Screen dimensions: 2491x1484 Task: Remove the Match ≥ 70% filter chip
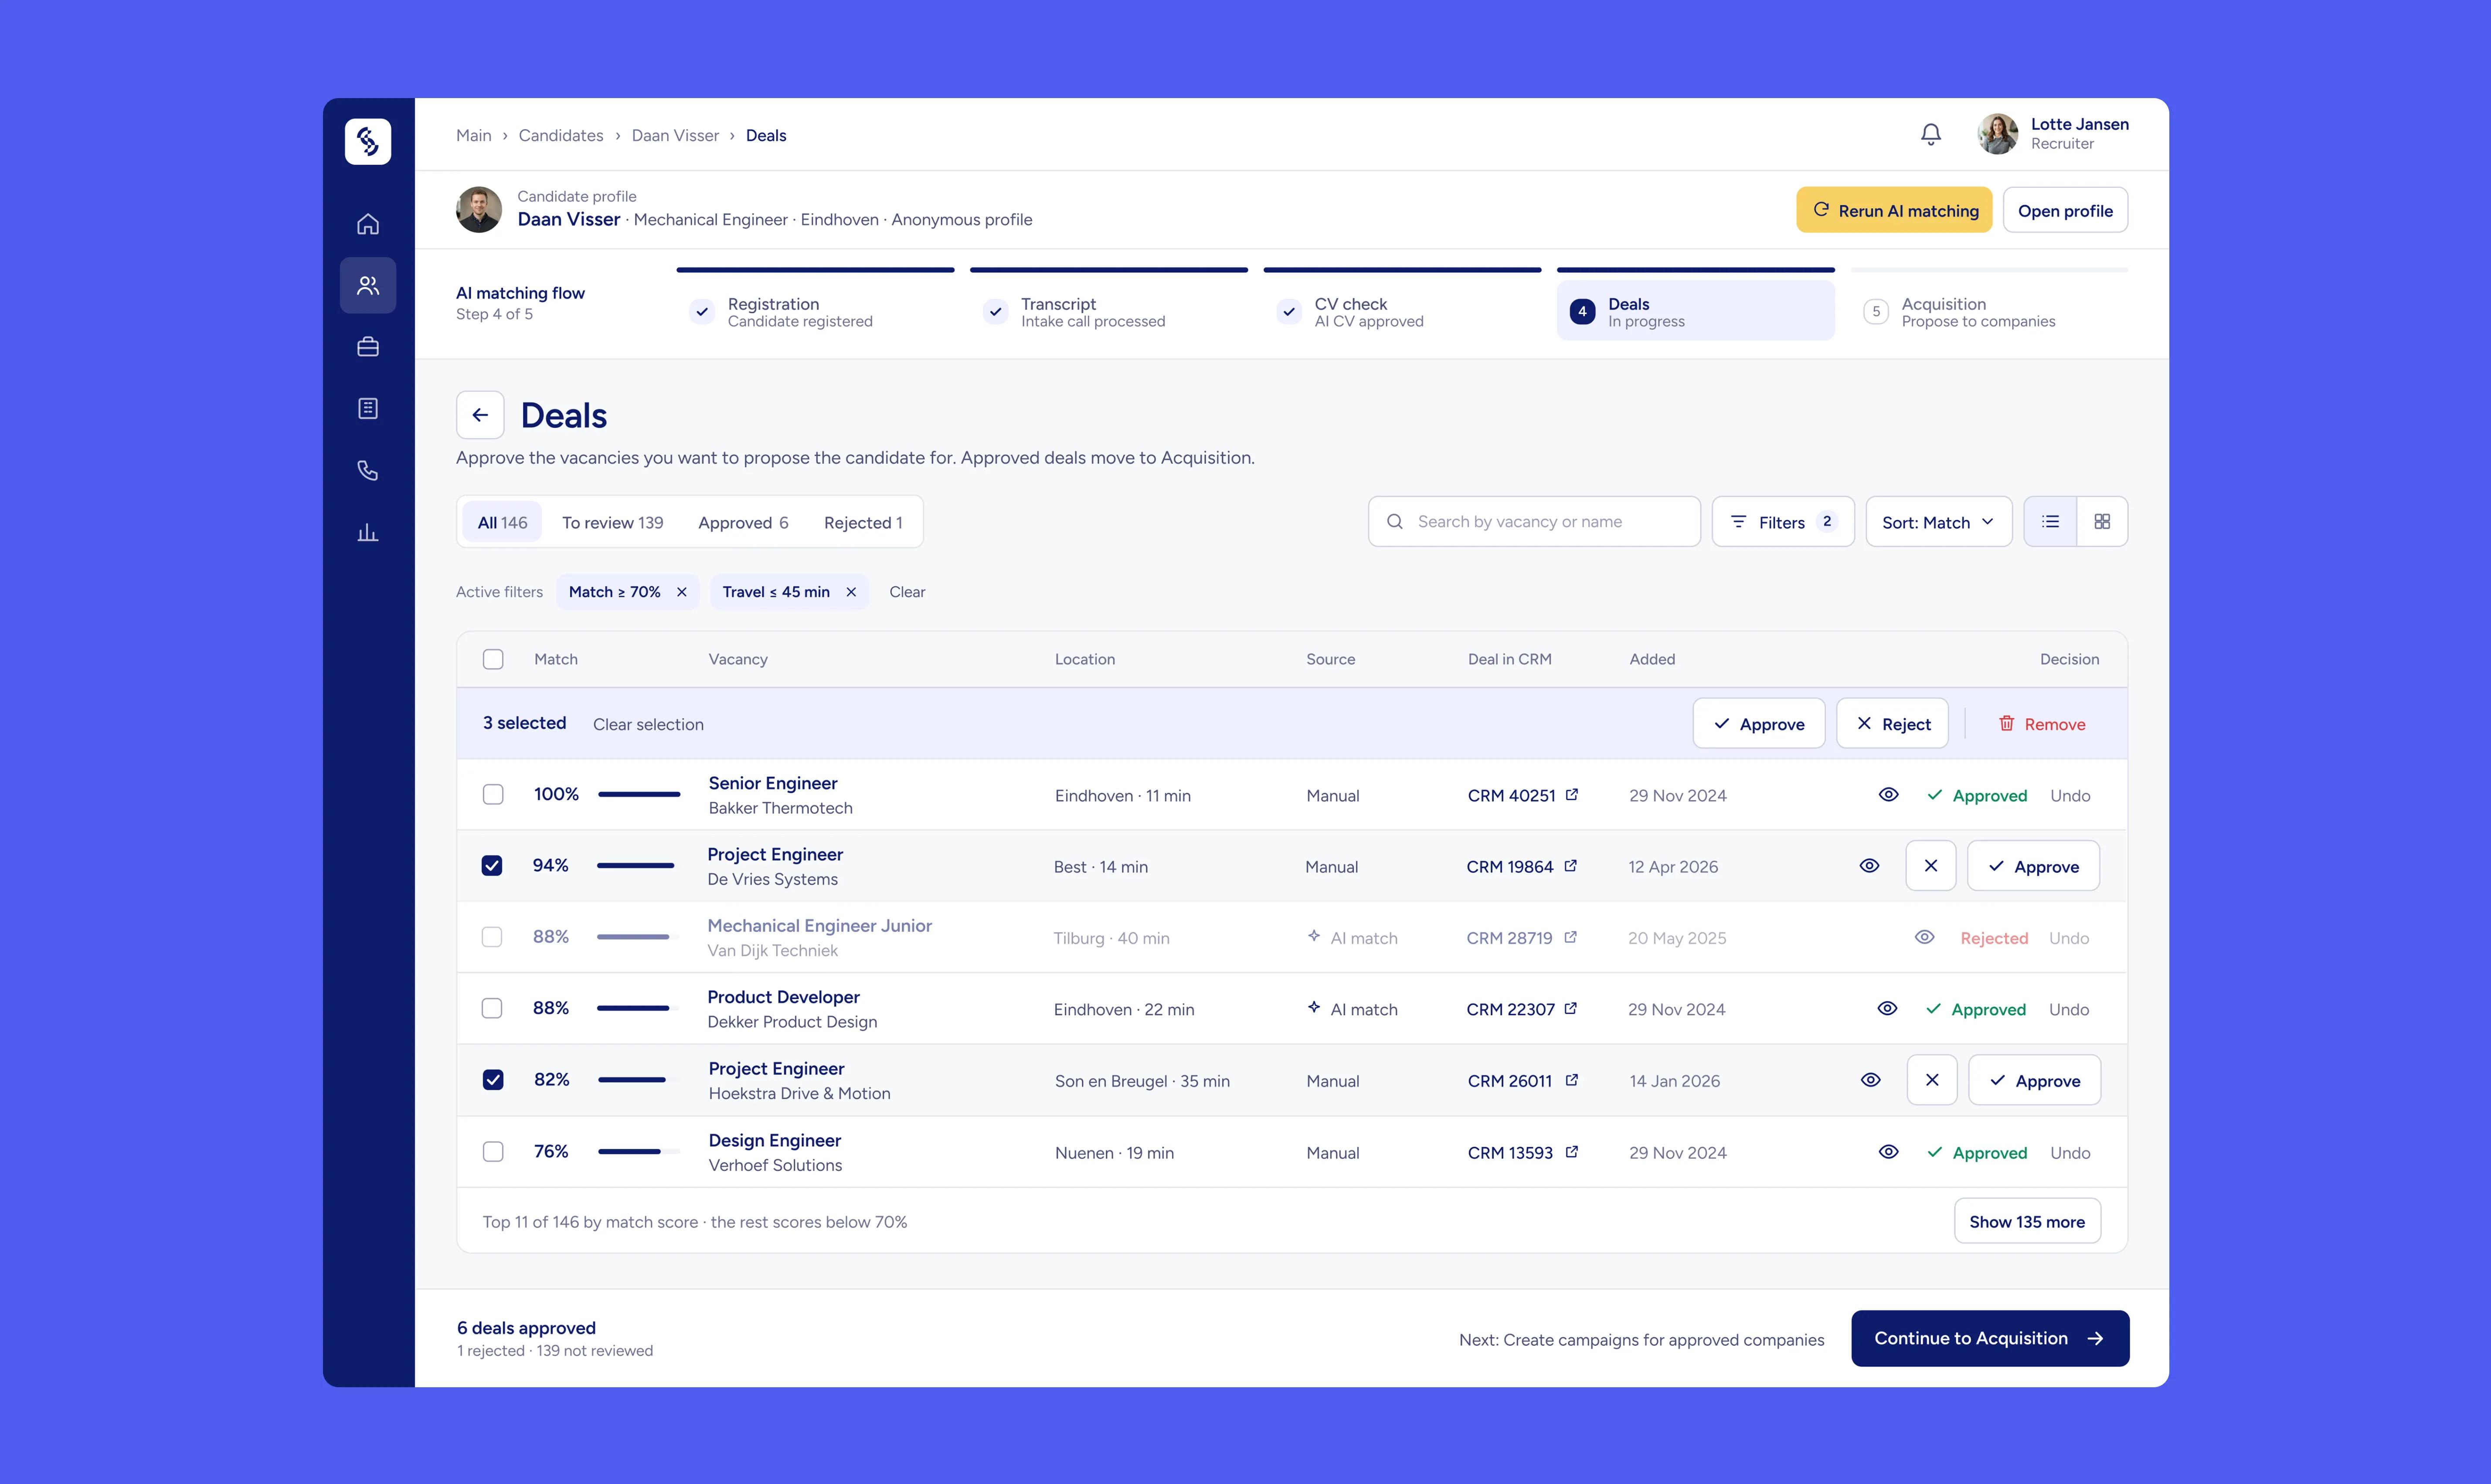pos(682,592)
